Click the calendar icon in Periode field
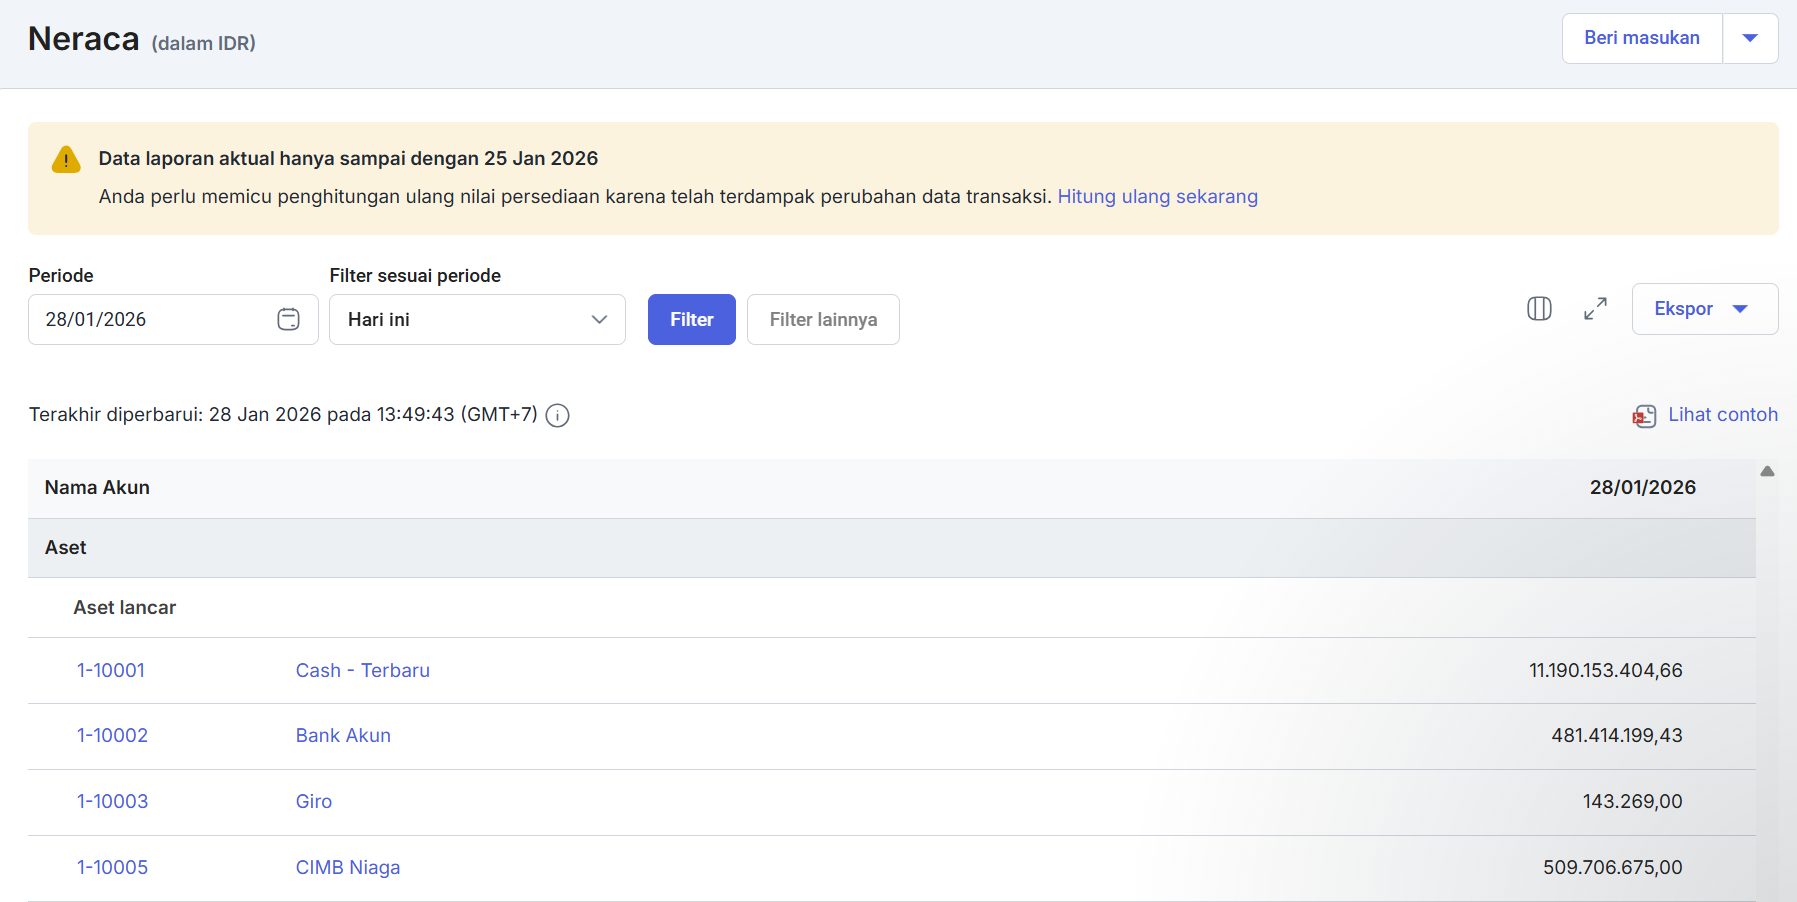 (x=288, y=319)
